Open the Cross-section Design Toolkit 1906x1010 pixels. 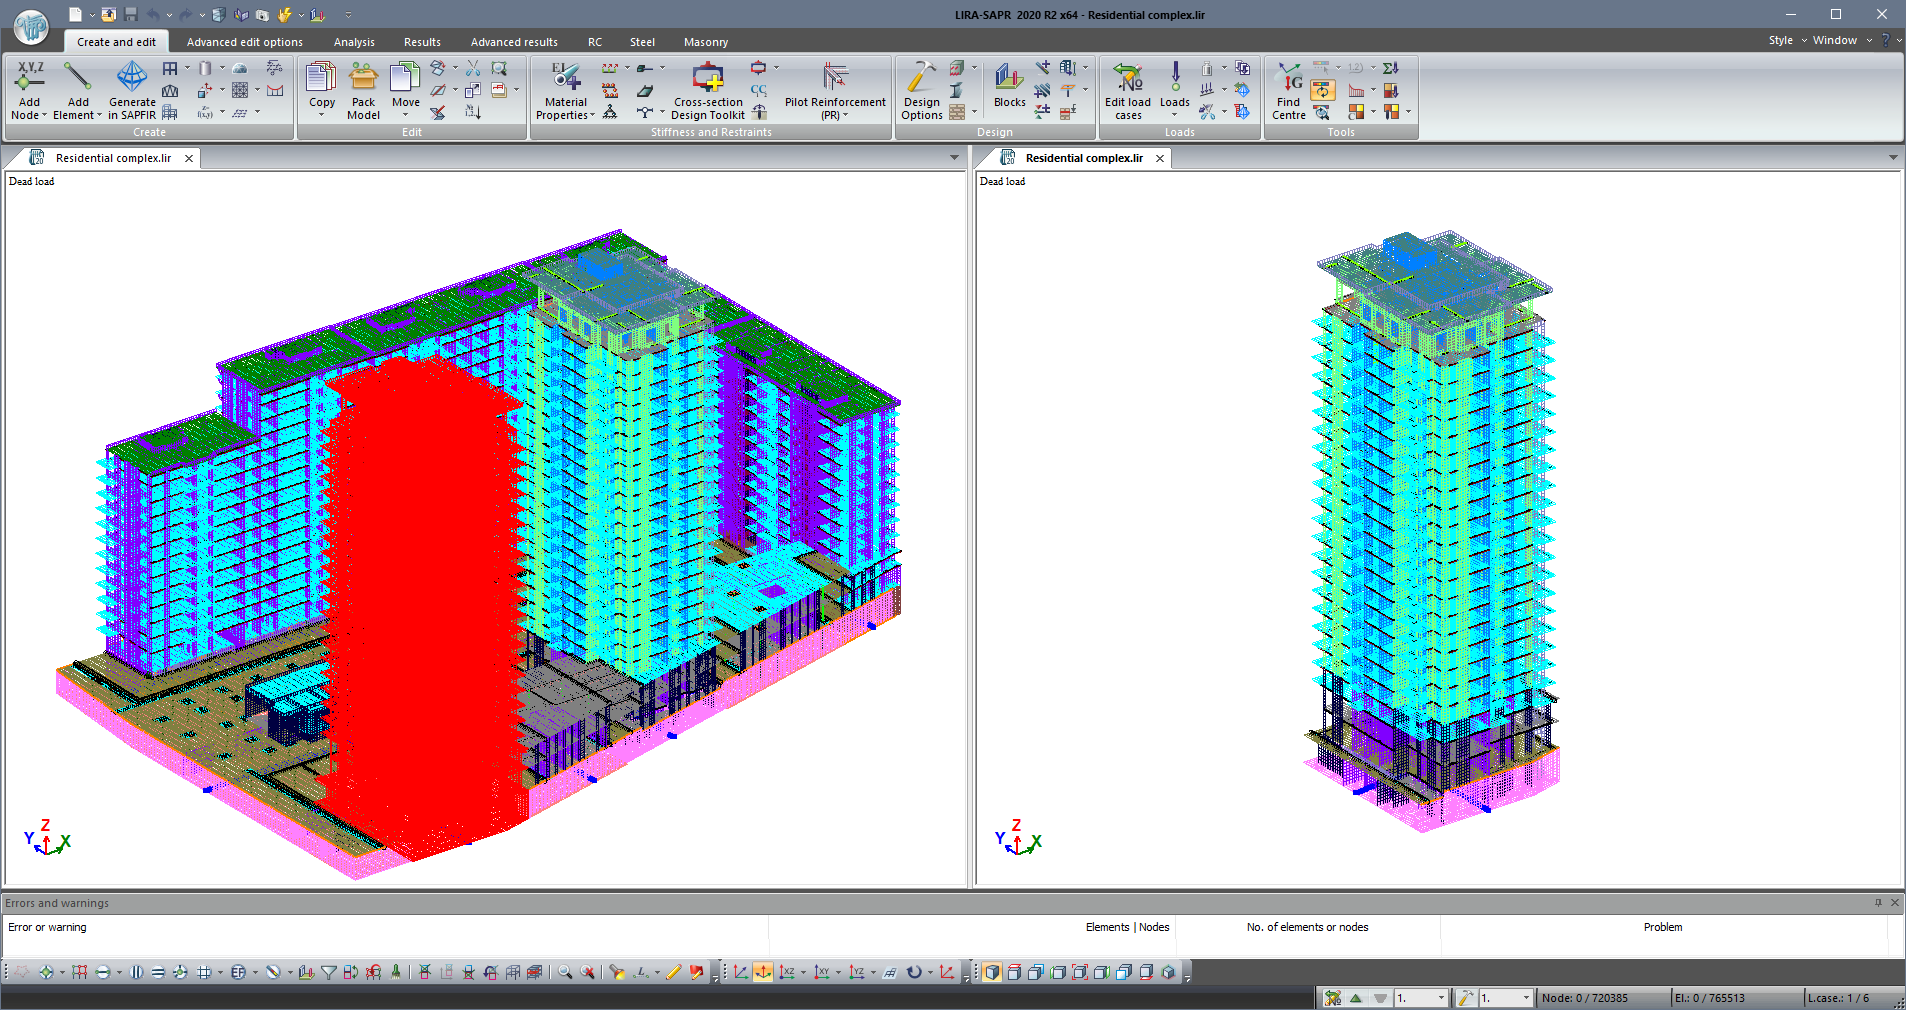[708, 89]
